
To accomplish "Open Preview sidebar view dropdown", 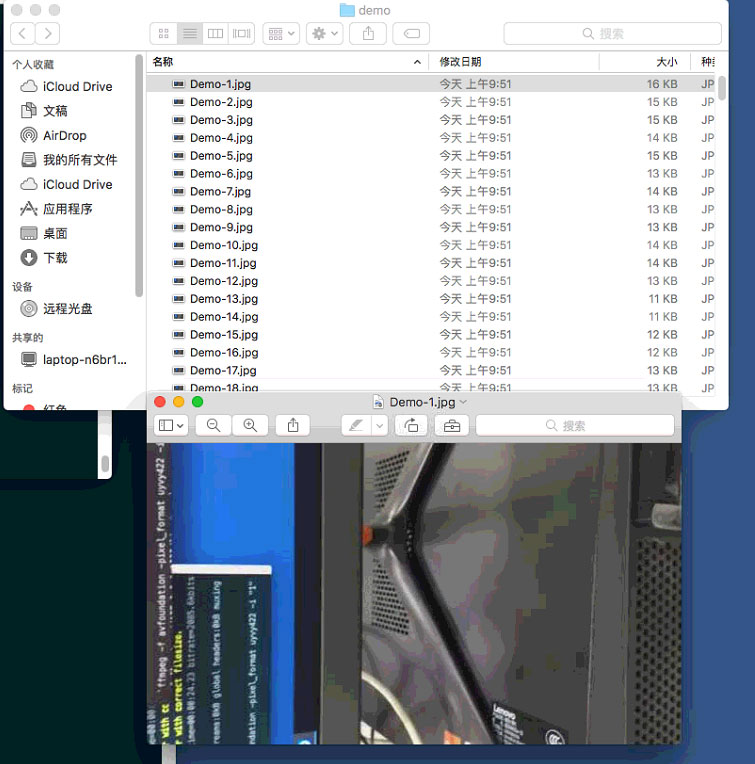I will pyautogui.click(x=171, y=425).
